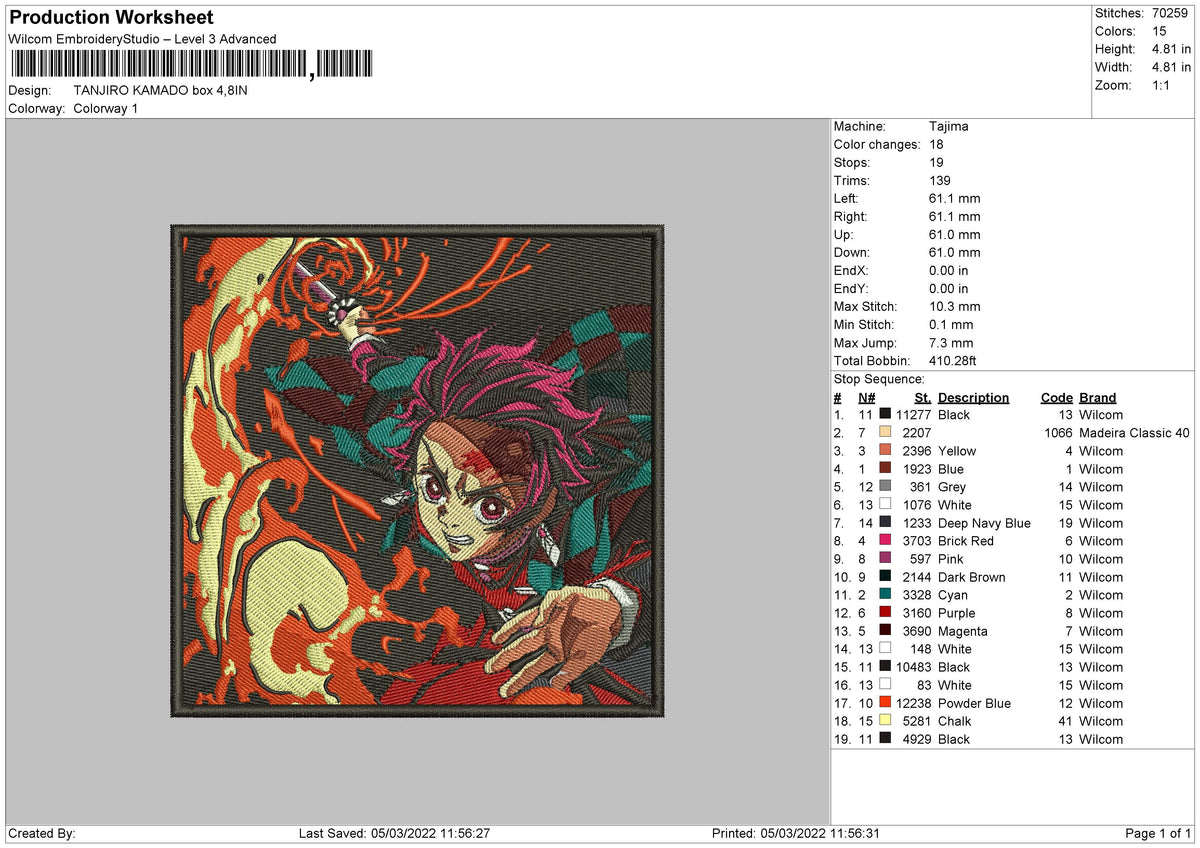The width and height of the screenshot is (1200, 848).
Task: Click the Machine value Tajima
Action: pyautogui.click(x=948, y=126)
